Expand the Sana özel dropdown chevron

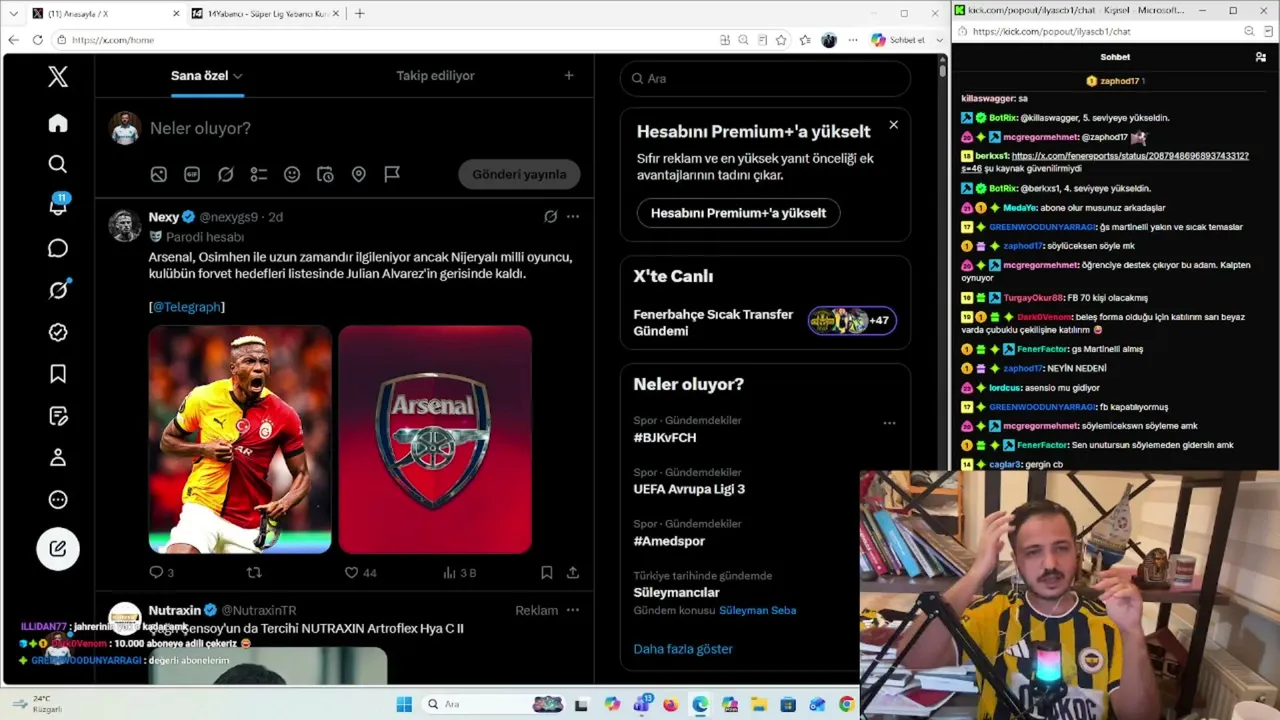click(x=237, y=76)
